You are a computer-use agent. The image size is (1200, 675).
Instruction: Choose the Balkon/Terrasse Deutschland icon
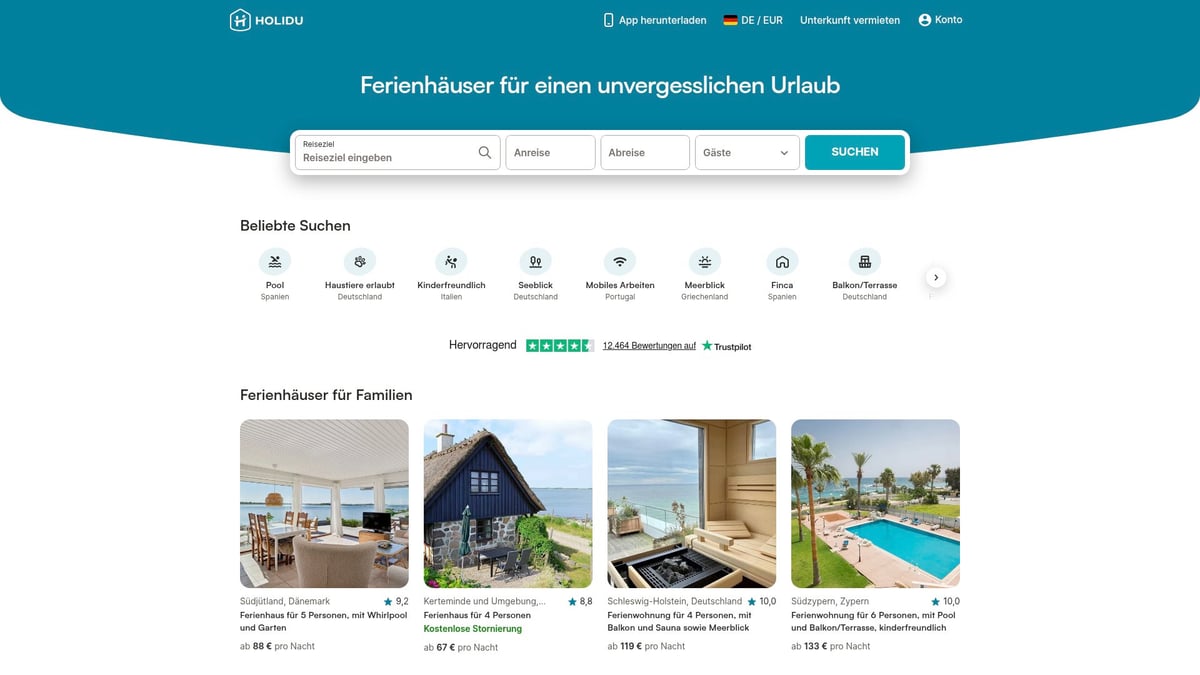click(865, 262)
